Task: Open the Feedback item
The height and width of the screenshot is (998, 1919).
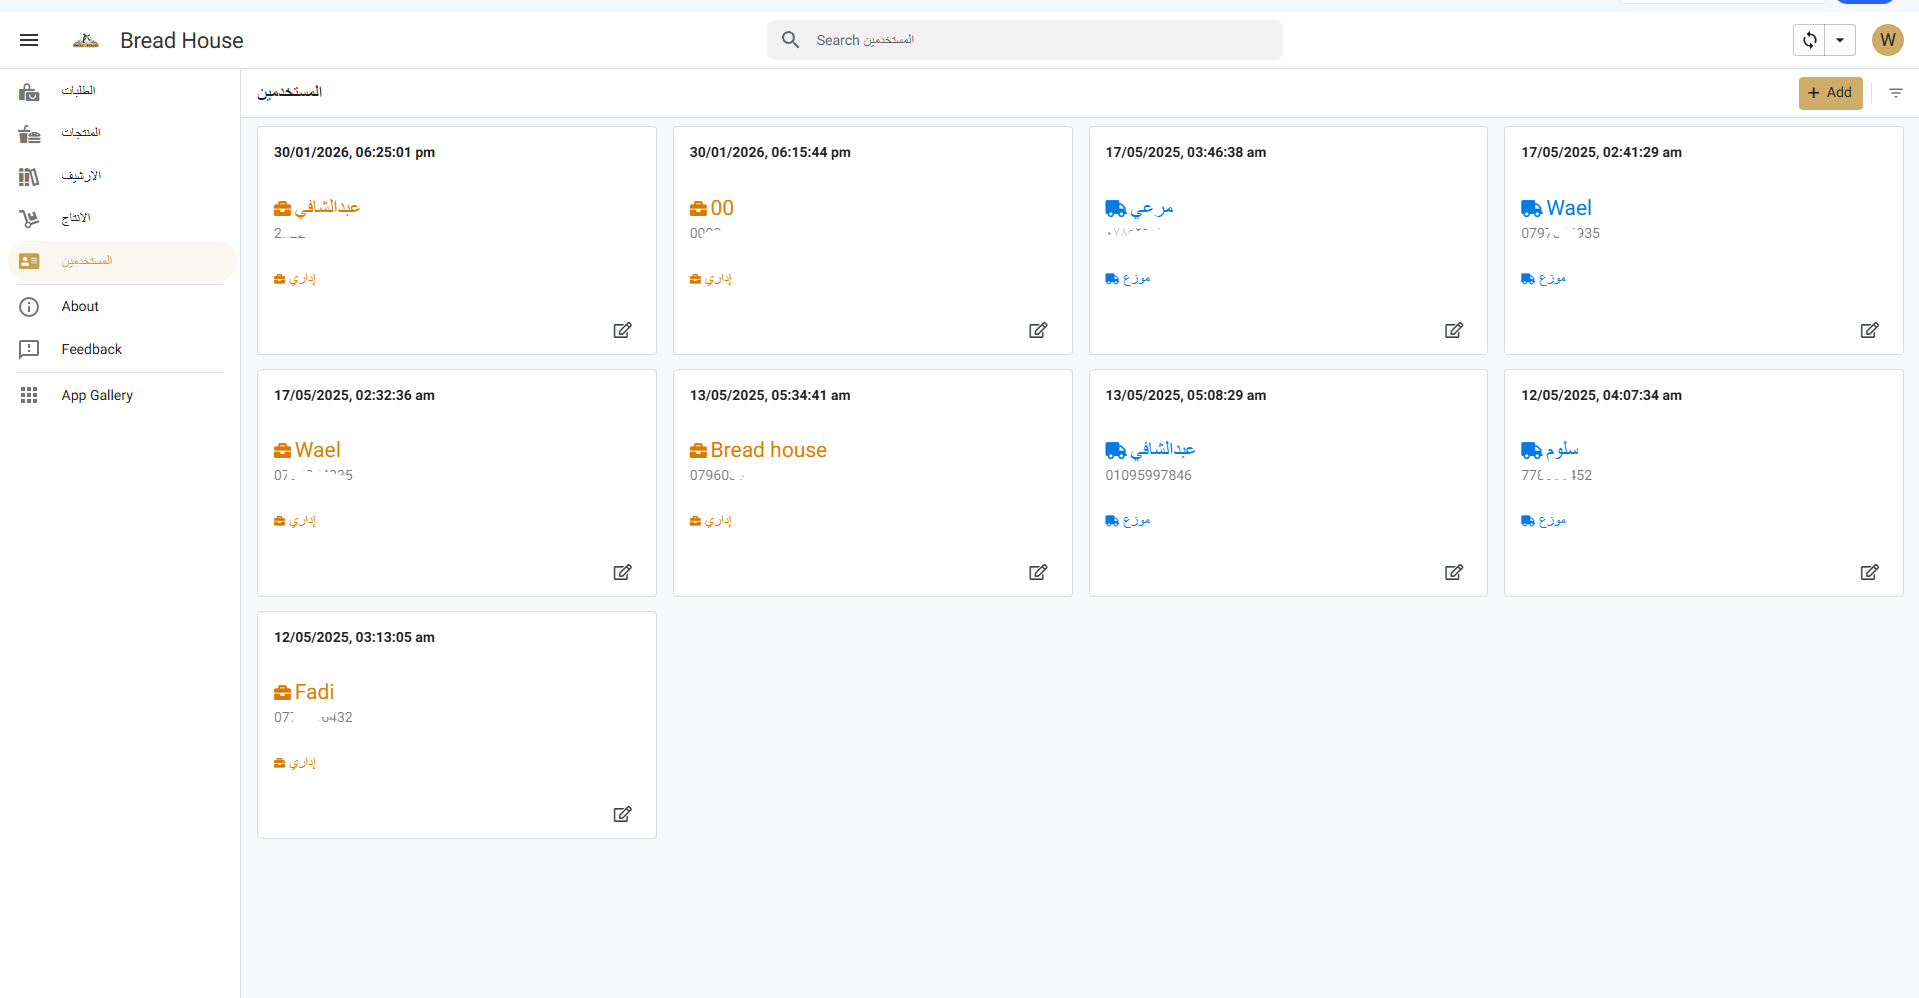Action: tap(91, 349)
